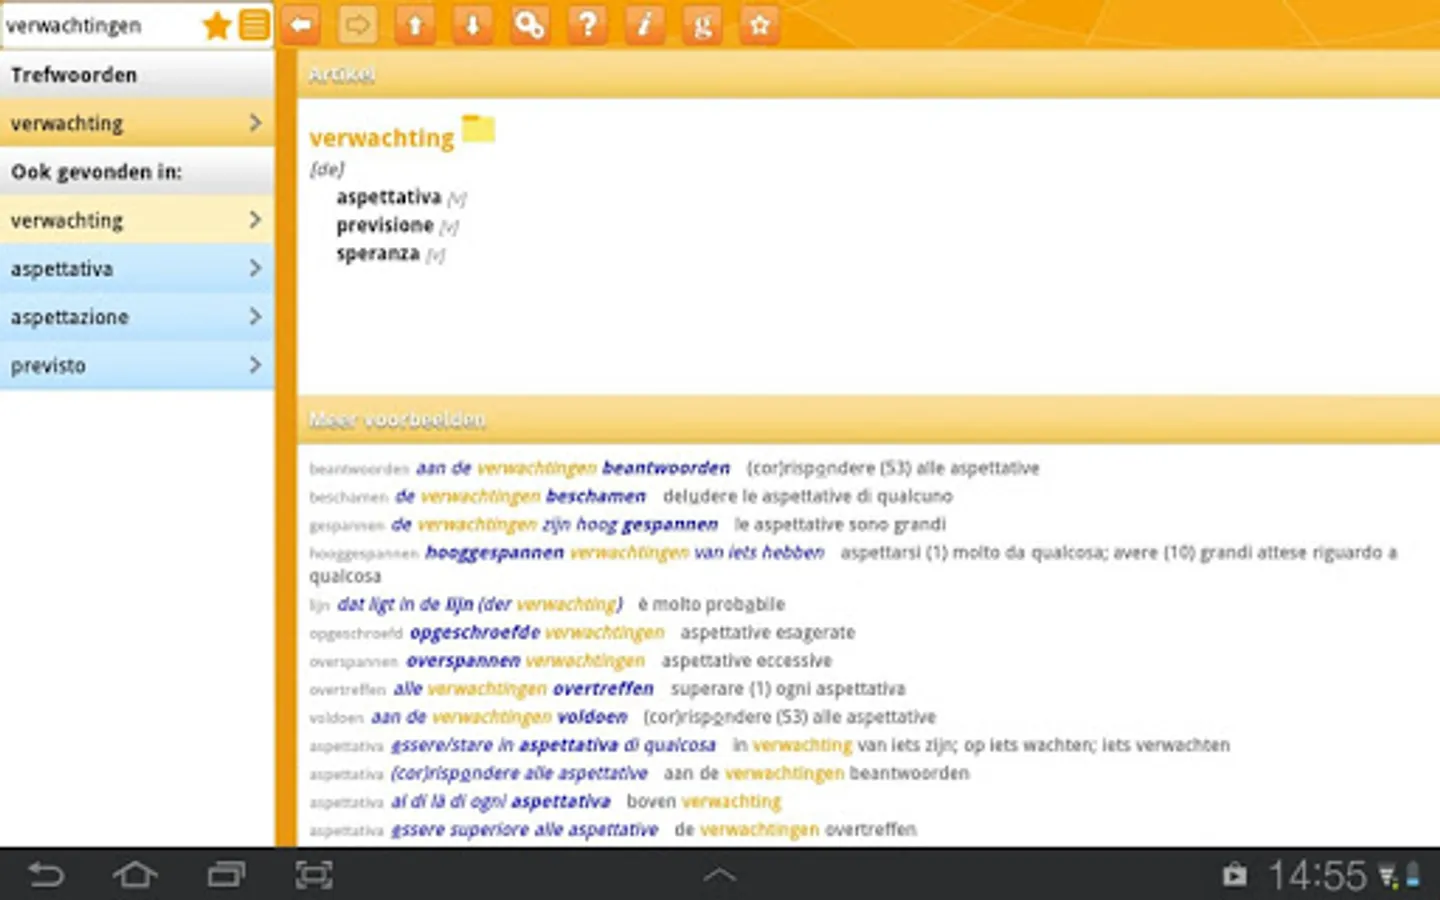1440x900 pixels.
Task: Show info with the italic i icon
Action: coord(644,24)
